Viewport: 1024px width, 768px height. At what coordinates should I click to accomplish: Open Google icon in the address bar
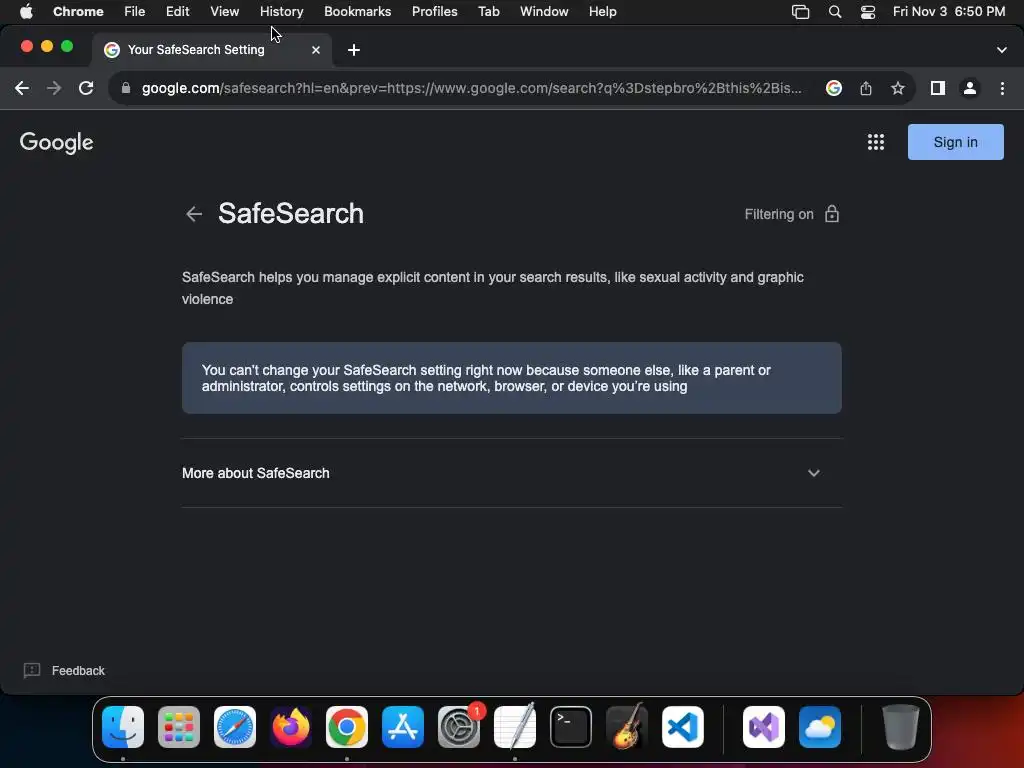click(833, 88)
